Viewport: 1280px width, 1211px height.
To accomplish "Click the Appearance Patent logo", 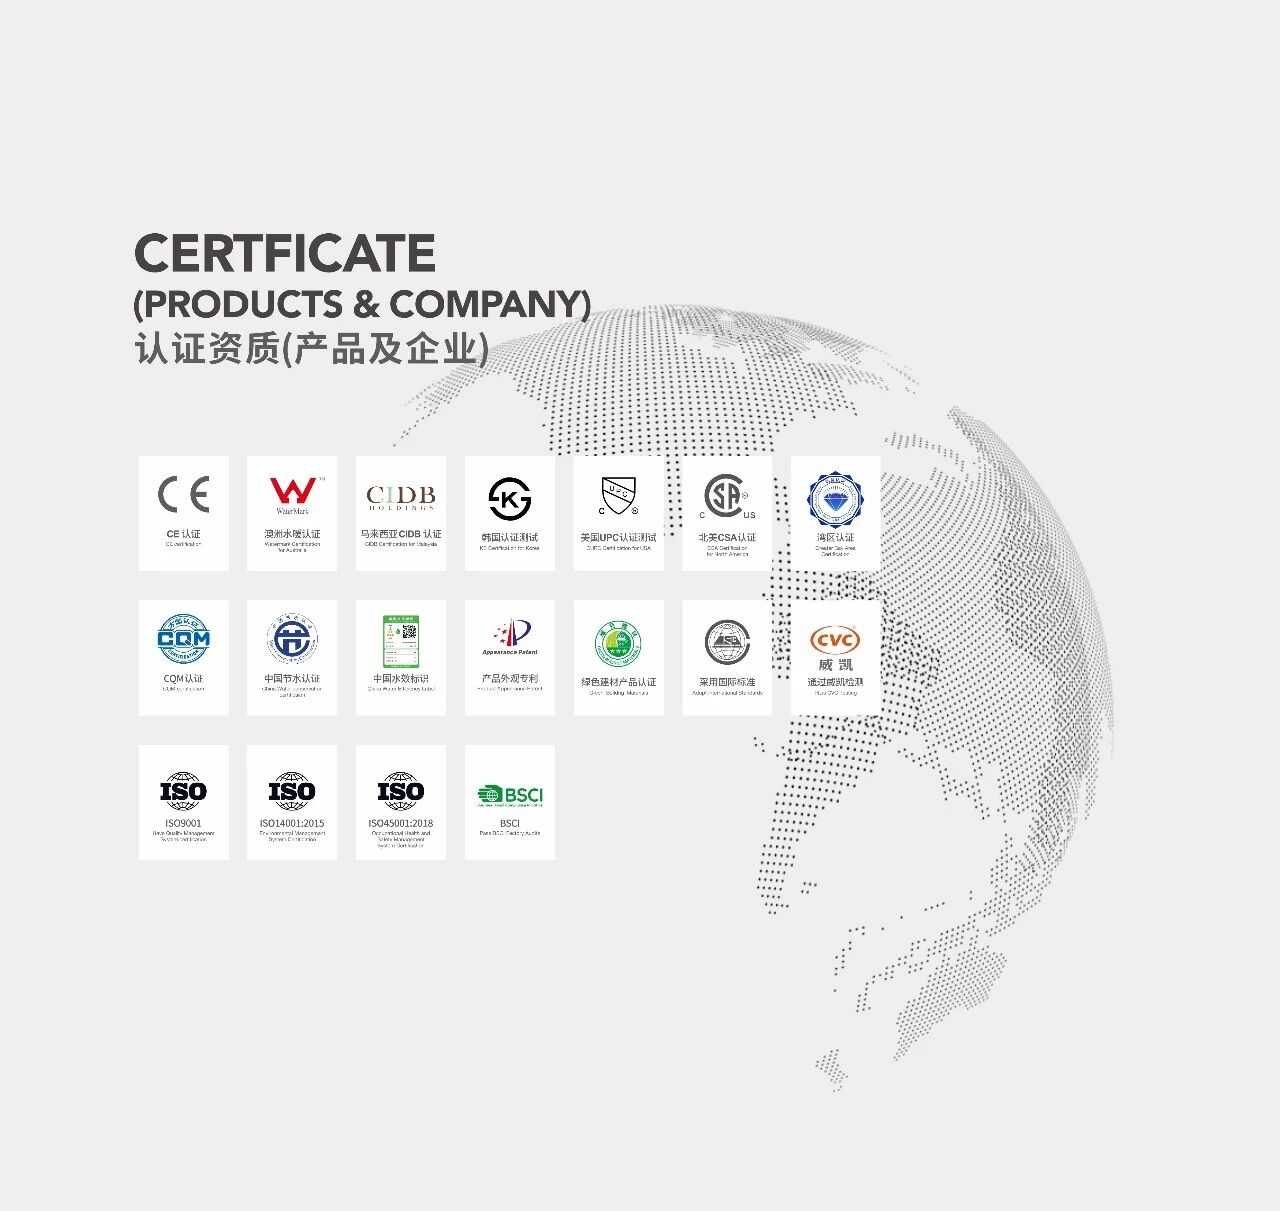I will (x=510, y=637).
